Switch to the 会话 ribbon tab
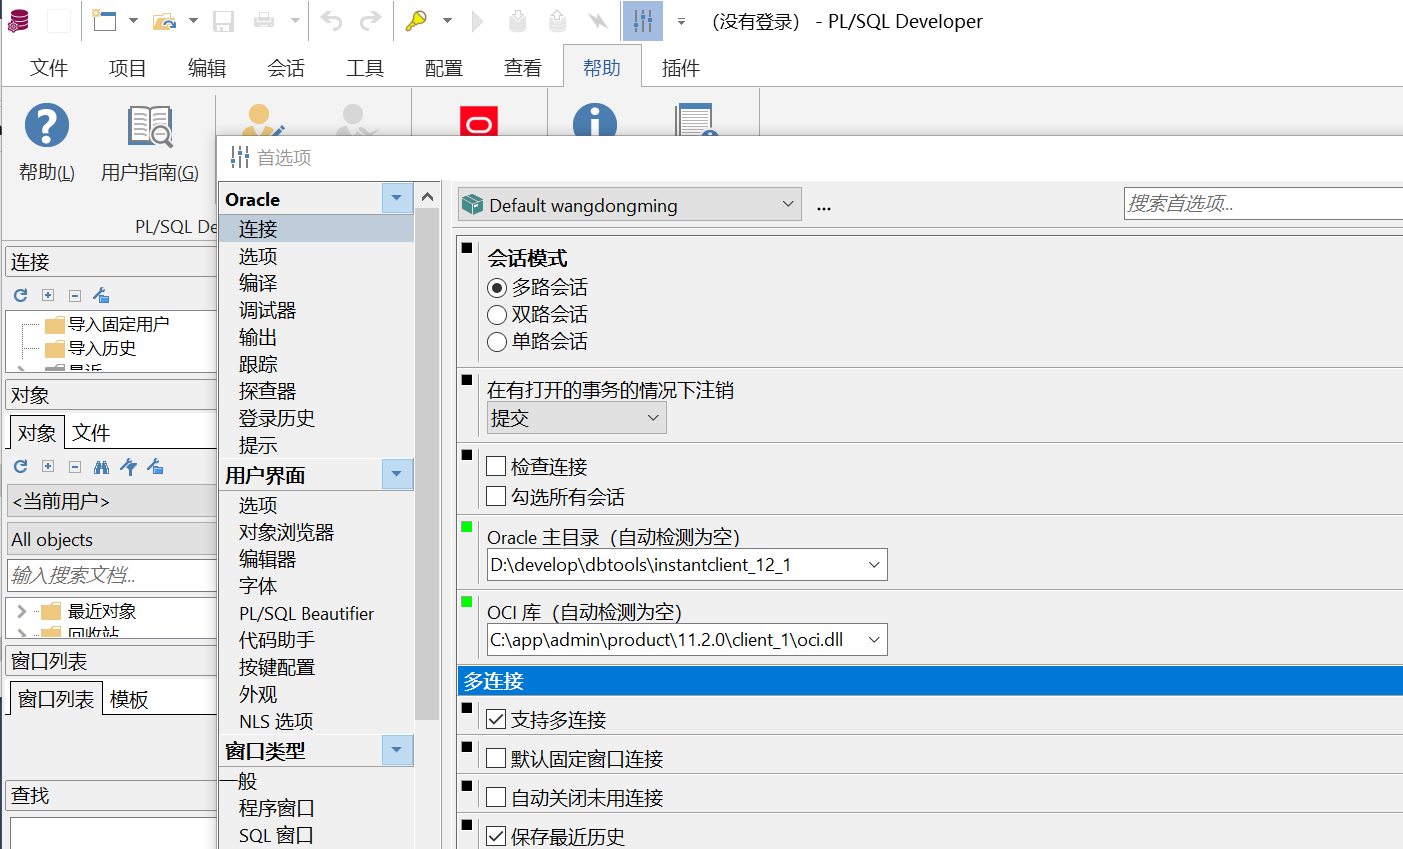The height and width of the screenshot is (849, 1403). point(286,68)
